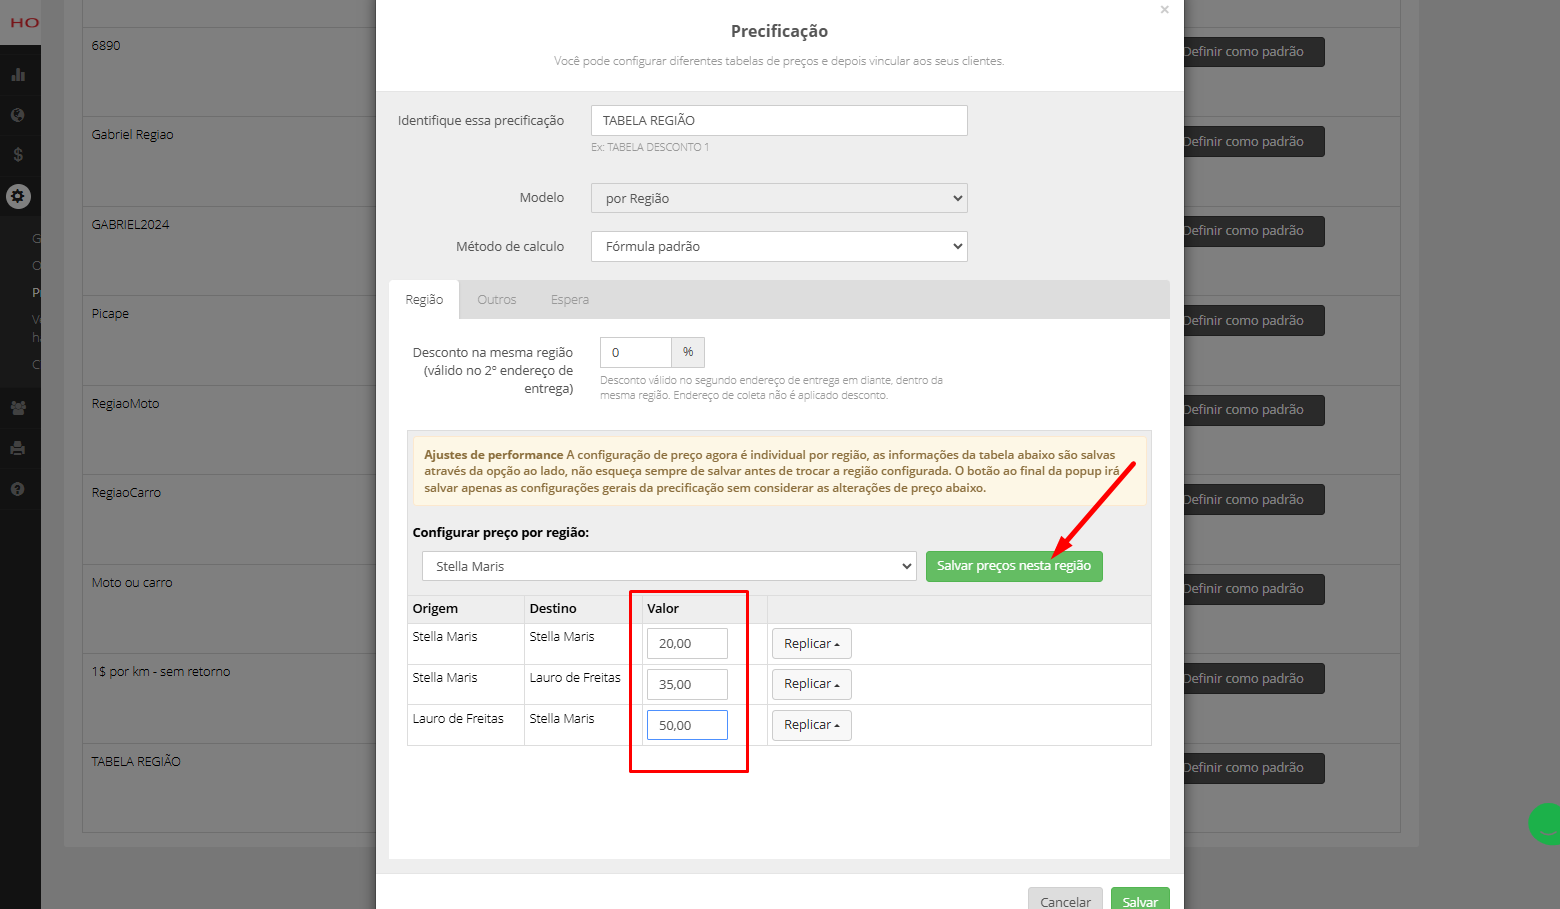Click the value field showing 35,00
This screenshot has width=1560, height=909.
(687, 685)
